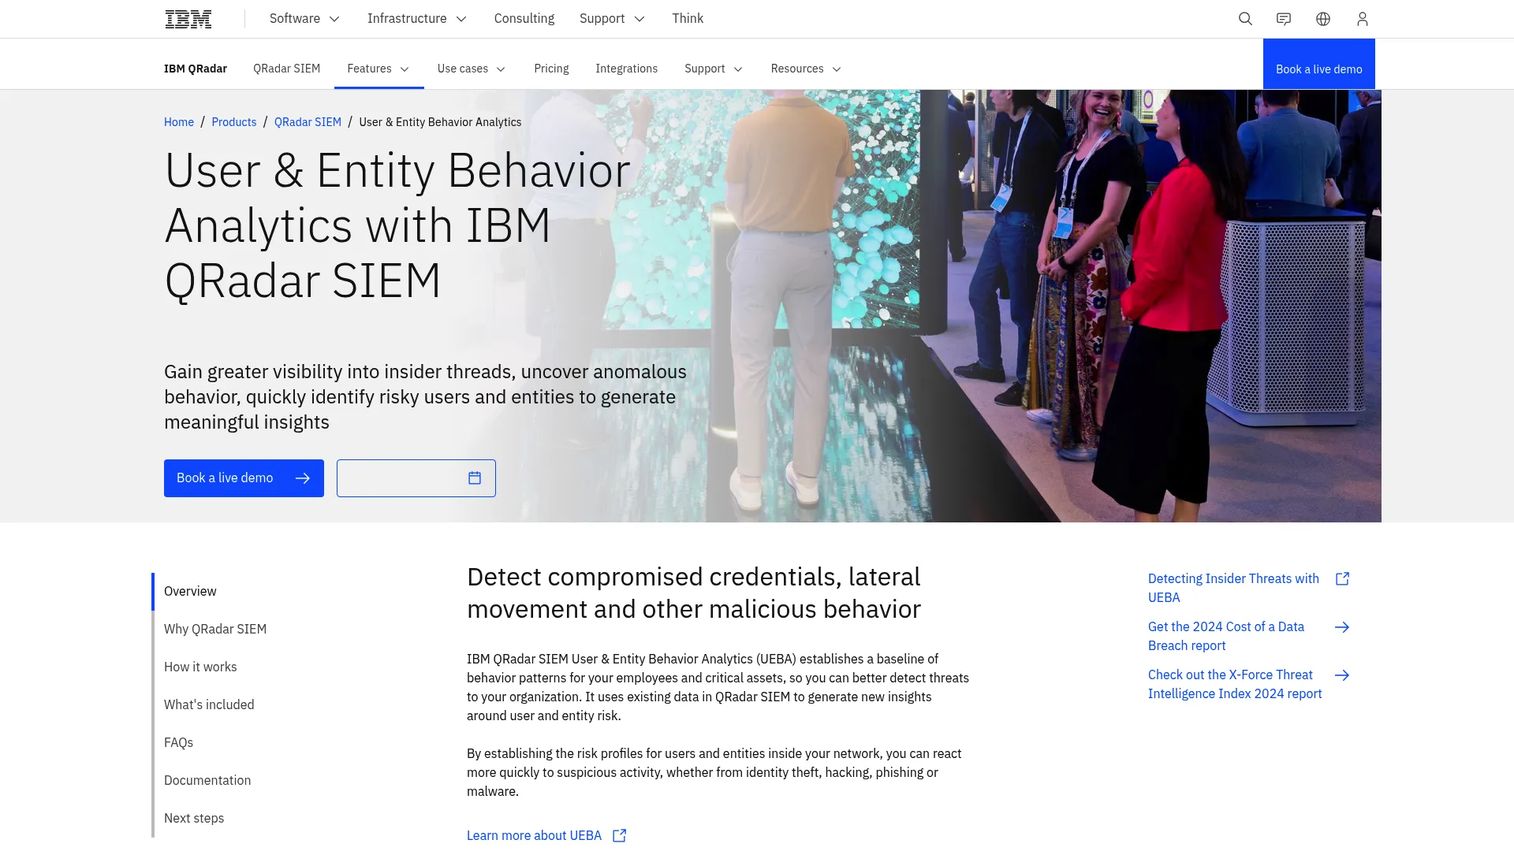Screen dimensions: 1514x851
Task: Click IBM QRadar product title
Action: [x=195, y=69]
